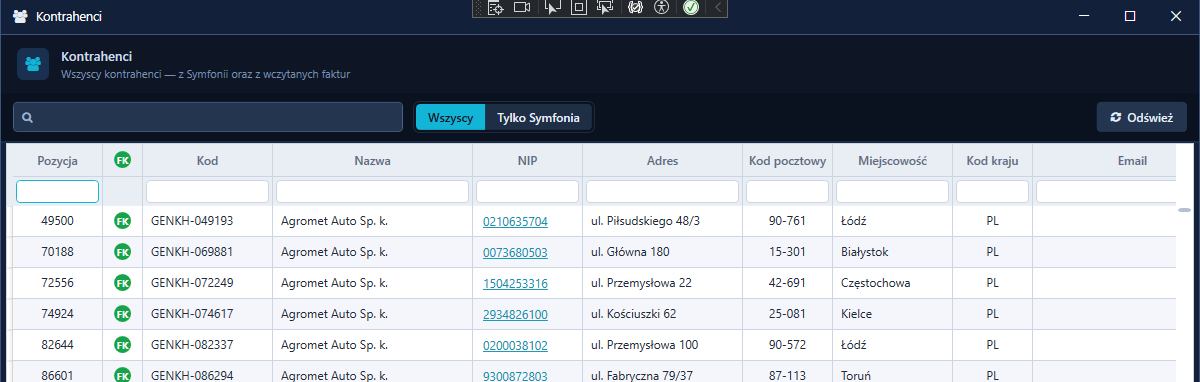This screenshot has width=1200, height=382.
Task: Click the dotted grip handle of debug toolbar
Action: coord(478,8)
